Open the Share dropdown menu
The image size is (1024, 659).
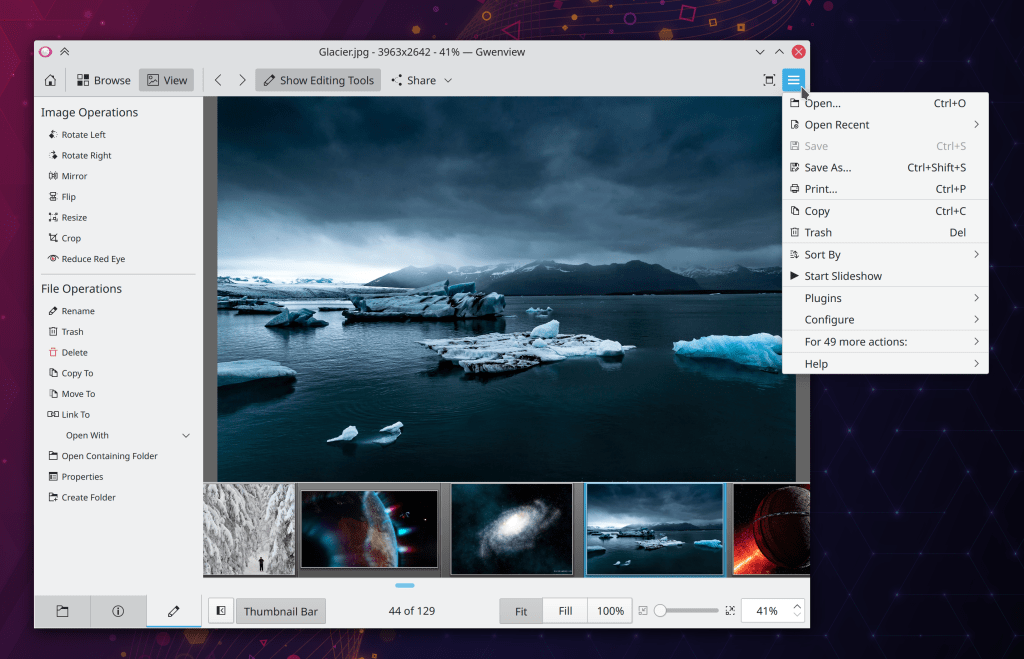(421, 80)
